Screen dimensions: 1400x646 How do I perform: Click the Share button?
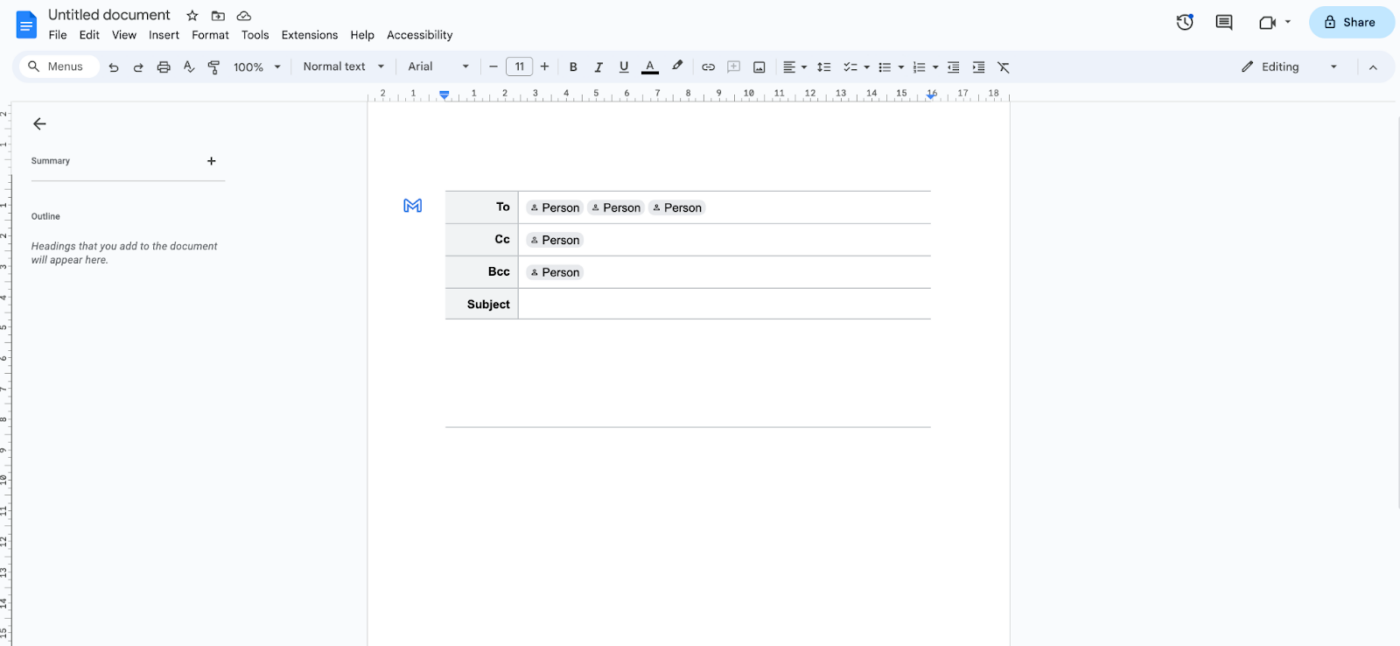coord(1350,21)
